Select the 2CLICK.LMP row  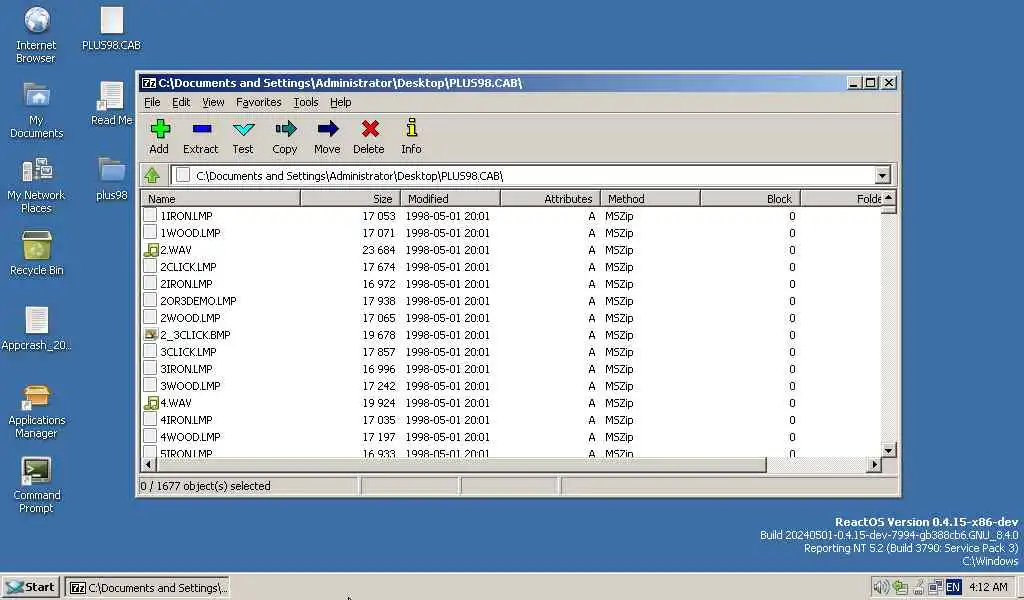[x=511, y=267]
